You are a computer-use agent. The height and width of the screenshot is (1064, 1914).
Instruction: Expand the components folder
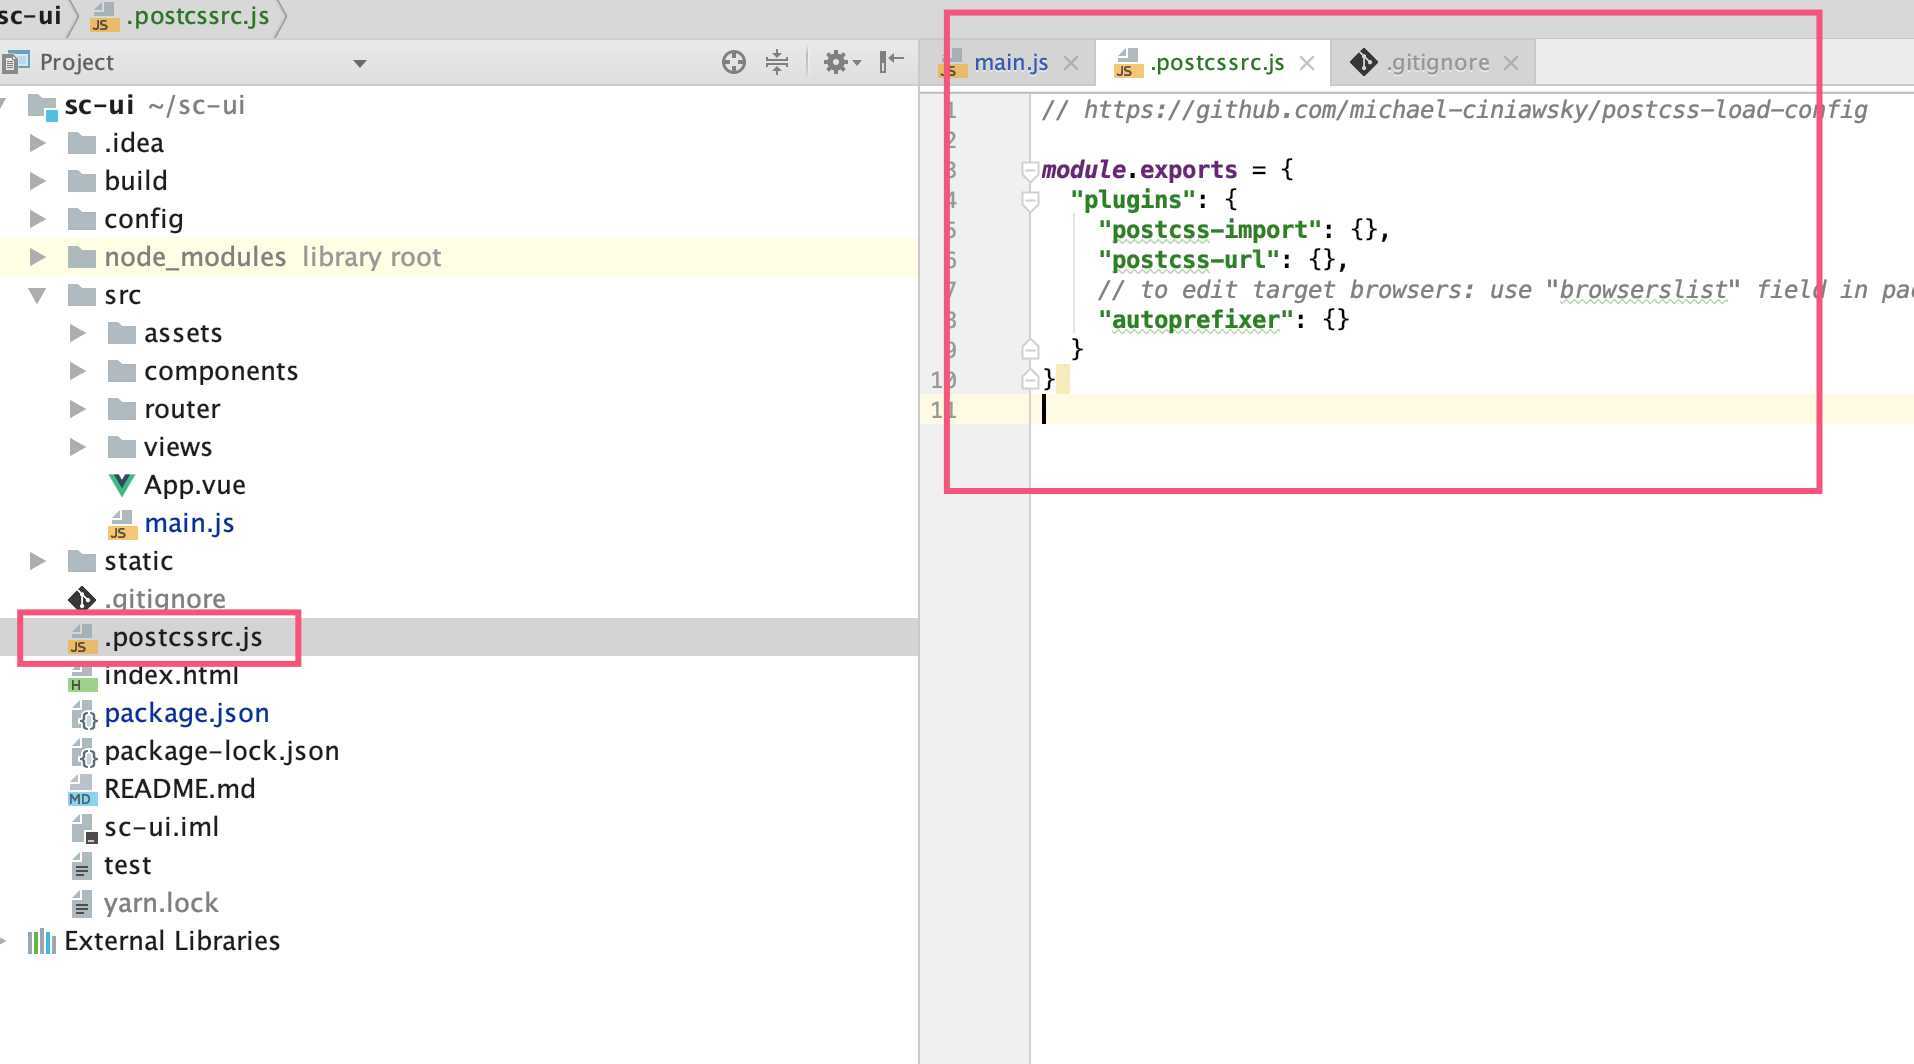[78, 371]
